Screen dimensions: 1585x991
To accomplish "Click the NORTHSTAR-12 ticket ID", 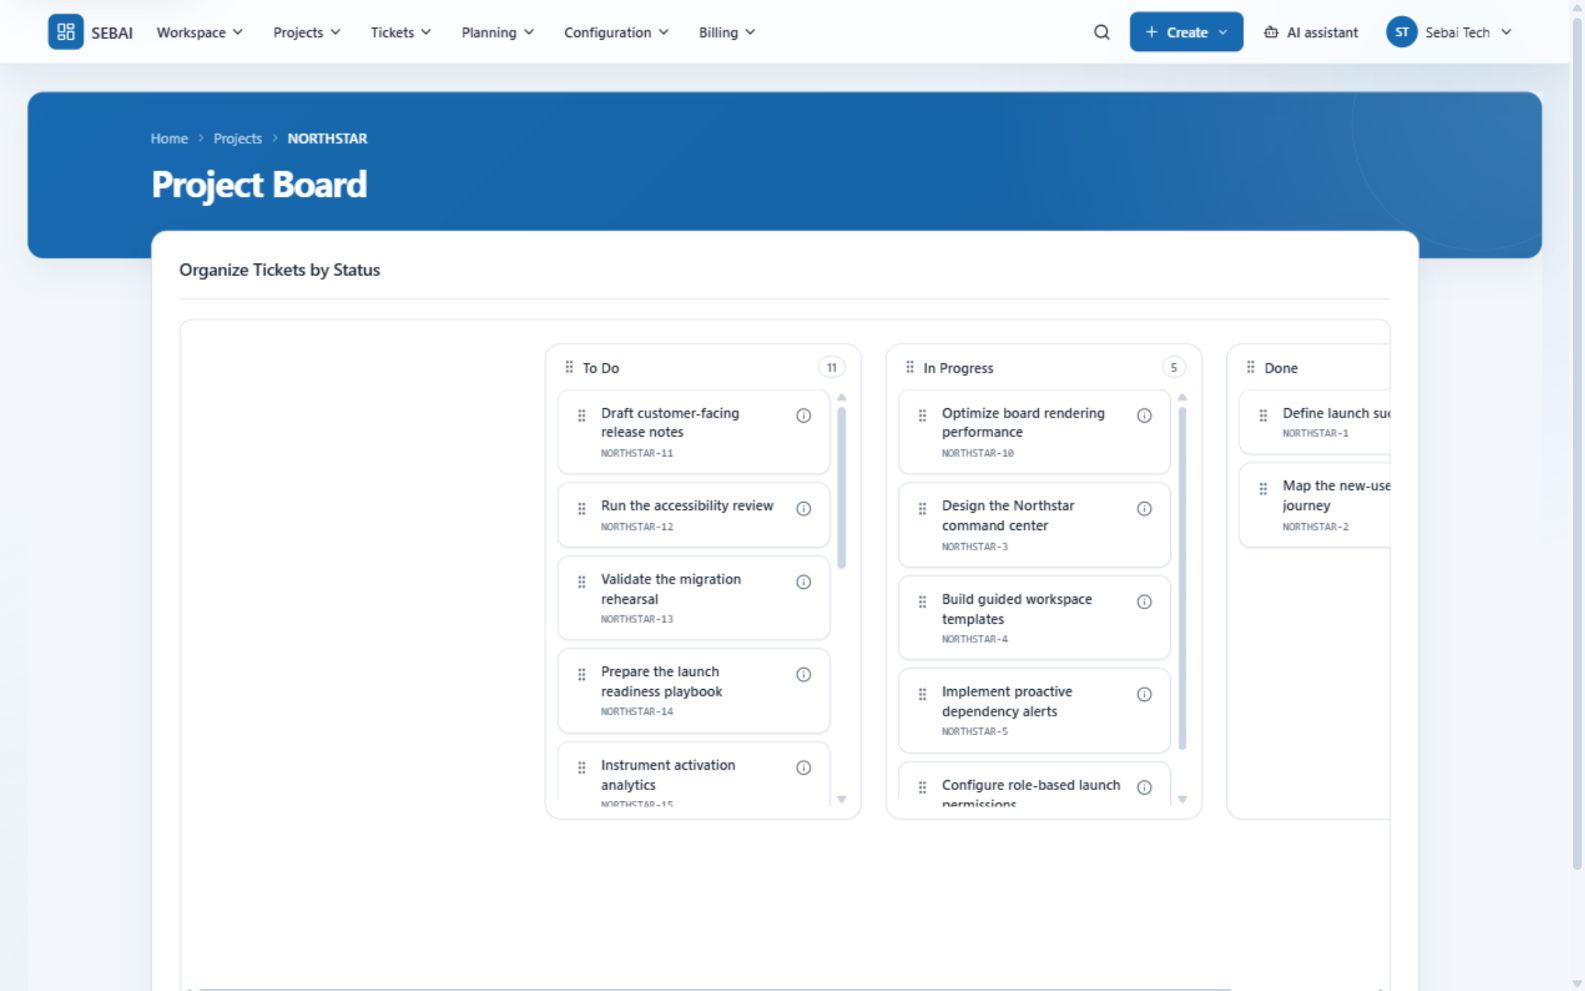I will click(x=637, y=527).
